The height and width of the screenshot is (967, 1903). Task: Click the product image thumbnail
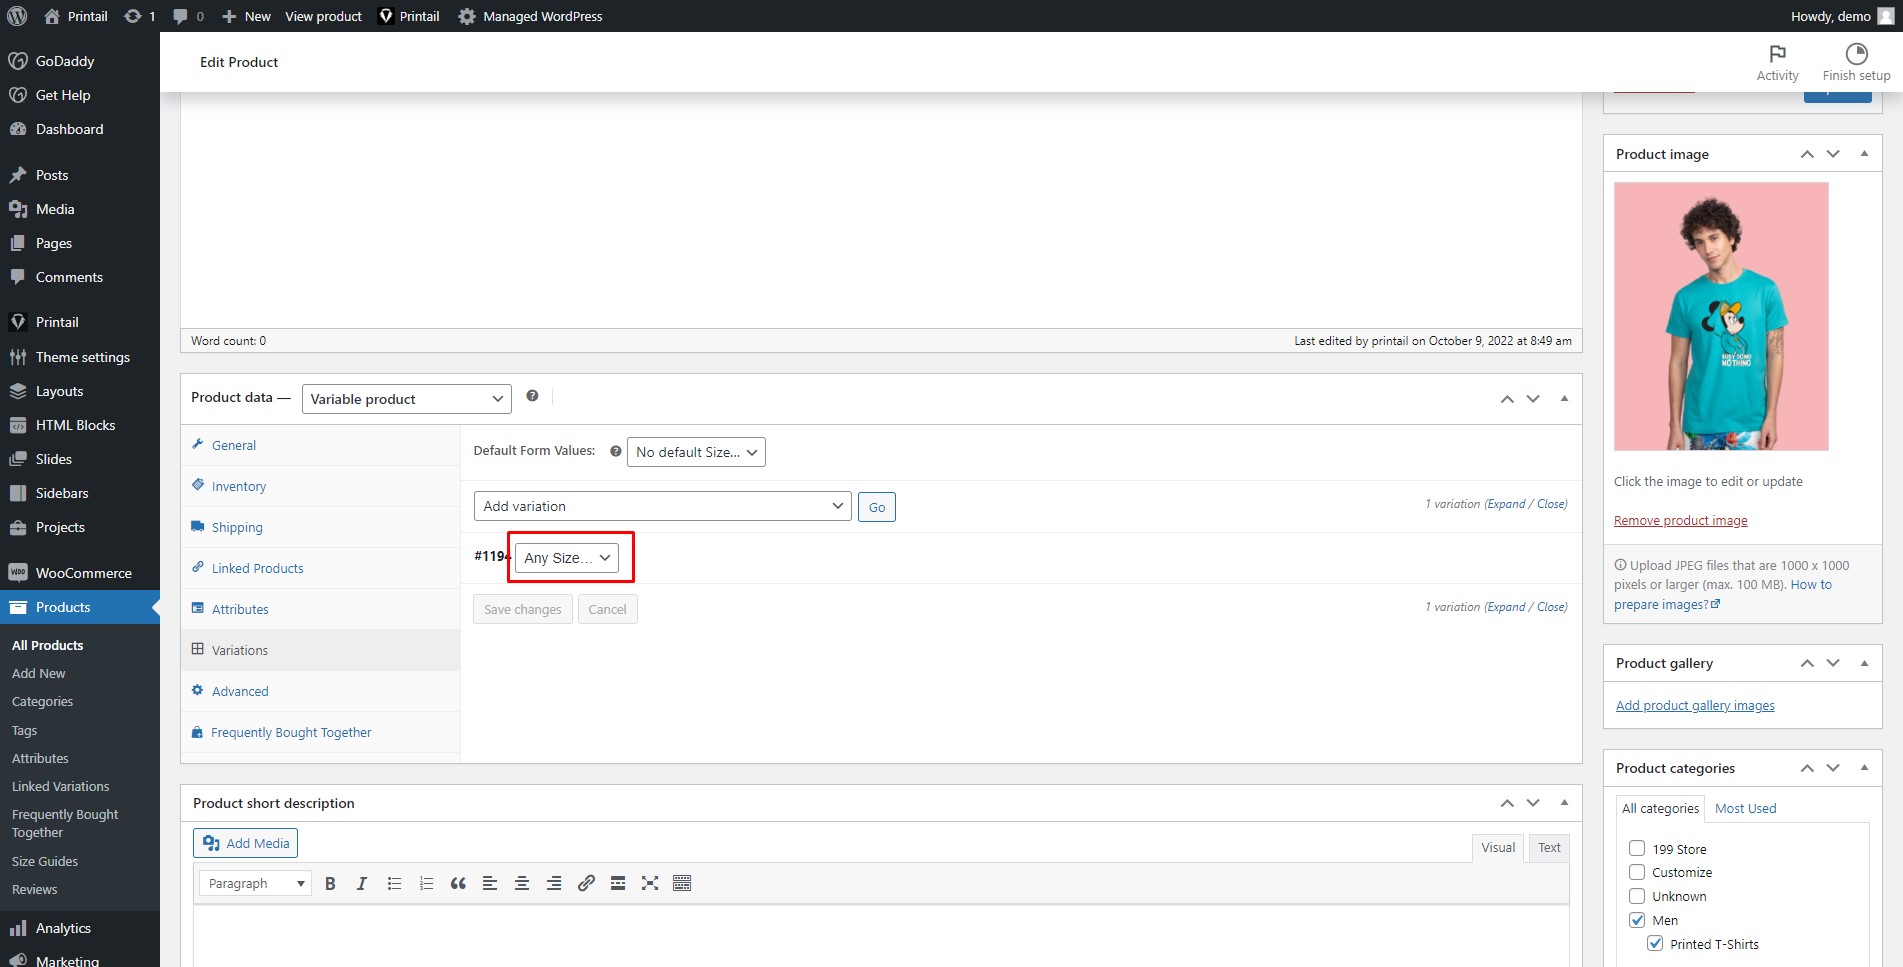click(1721, 316)
